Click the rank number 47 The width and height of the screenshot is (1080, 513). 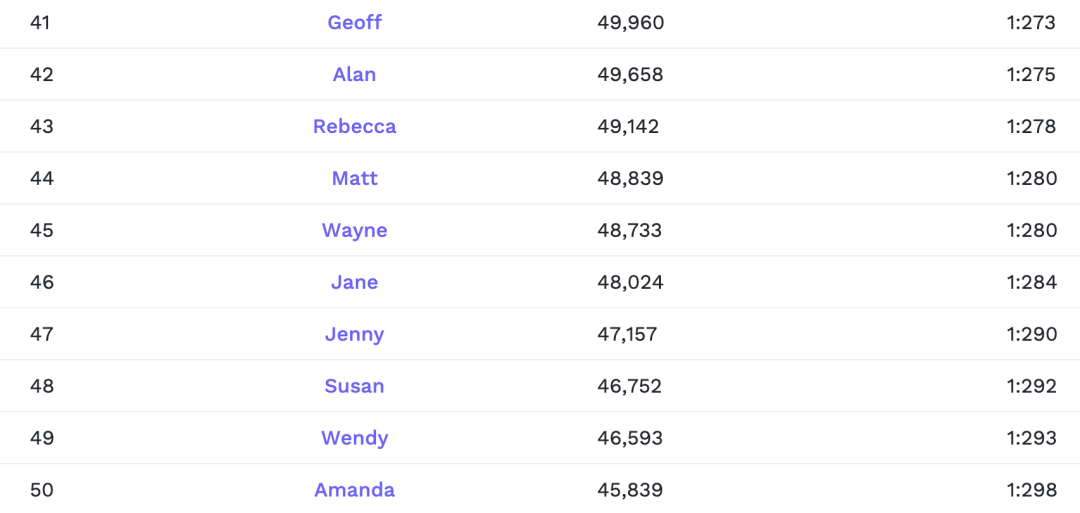tap(42, 334)
